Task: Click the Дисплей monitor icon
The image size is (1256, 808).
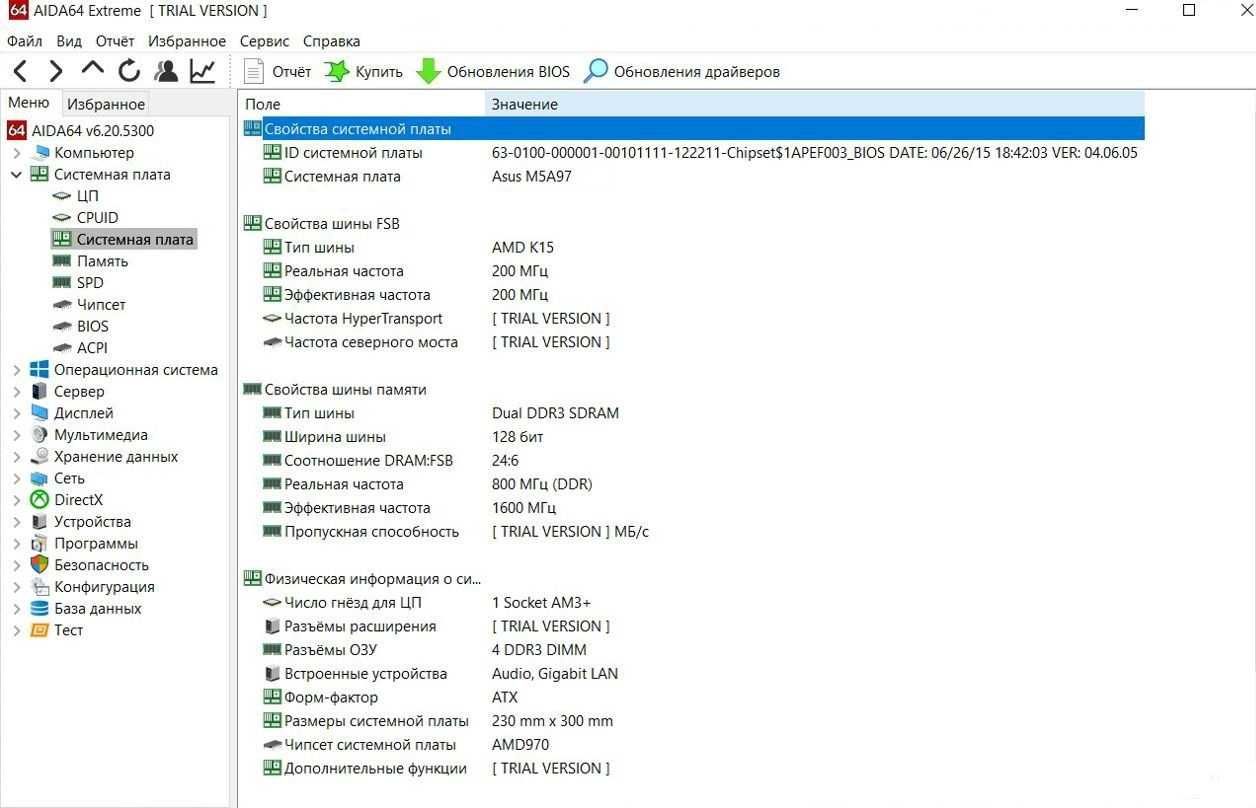Action: (39, 413)
